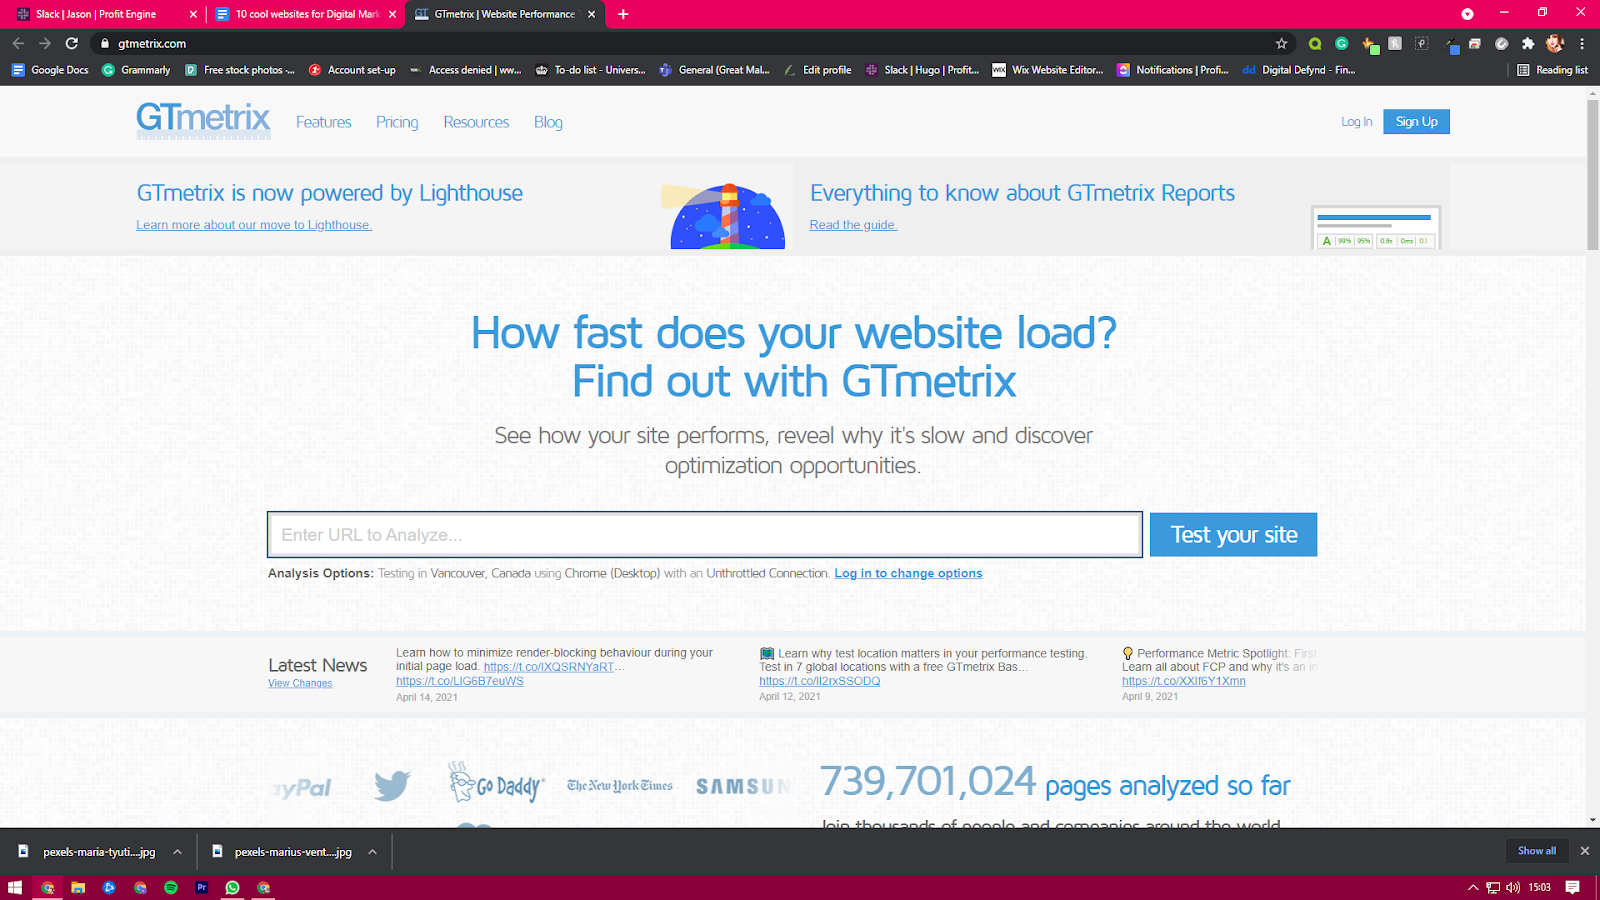This screenshot has height=900, width=1600.
Task: Show hidden system tray icons
Action: tap(1473, 887)
